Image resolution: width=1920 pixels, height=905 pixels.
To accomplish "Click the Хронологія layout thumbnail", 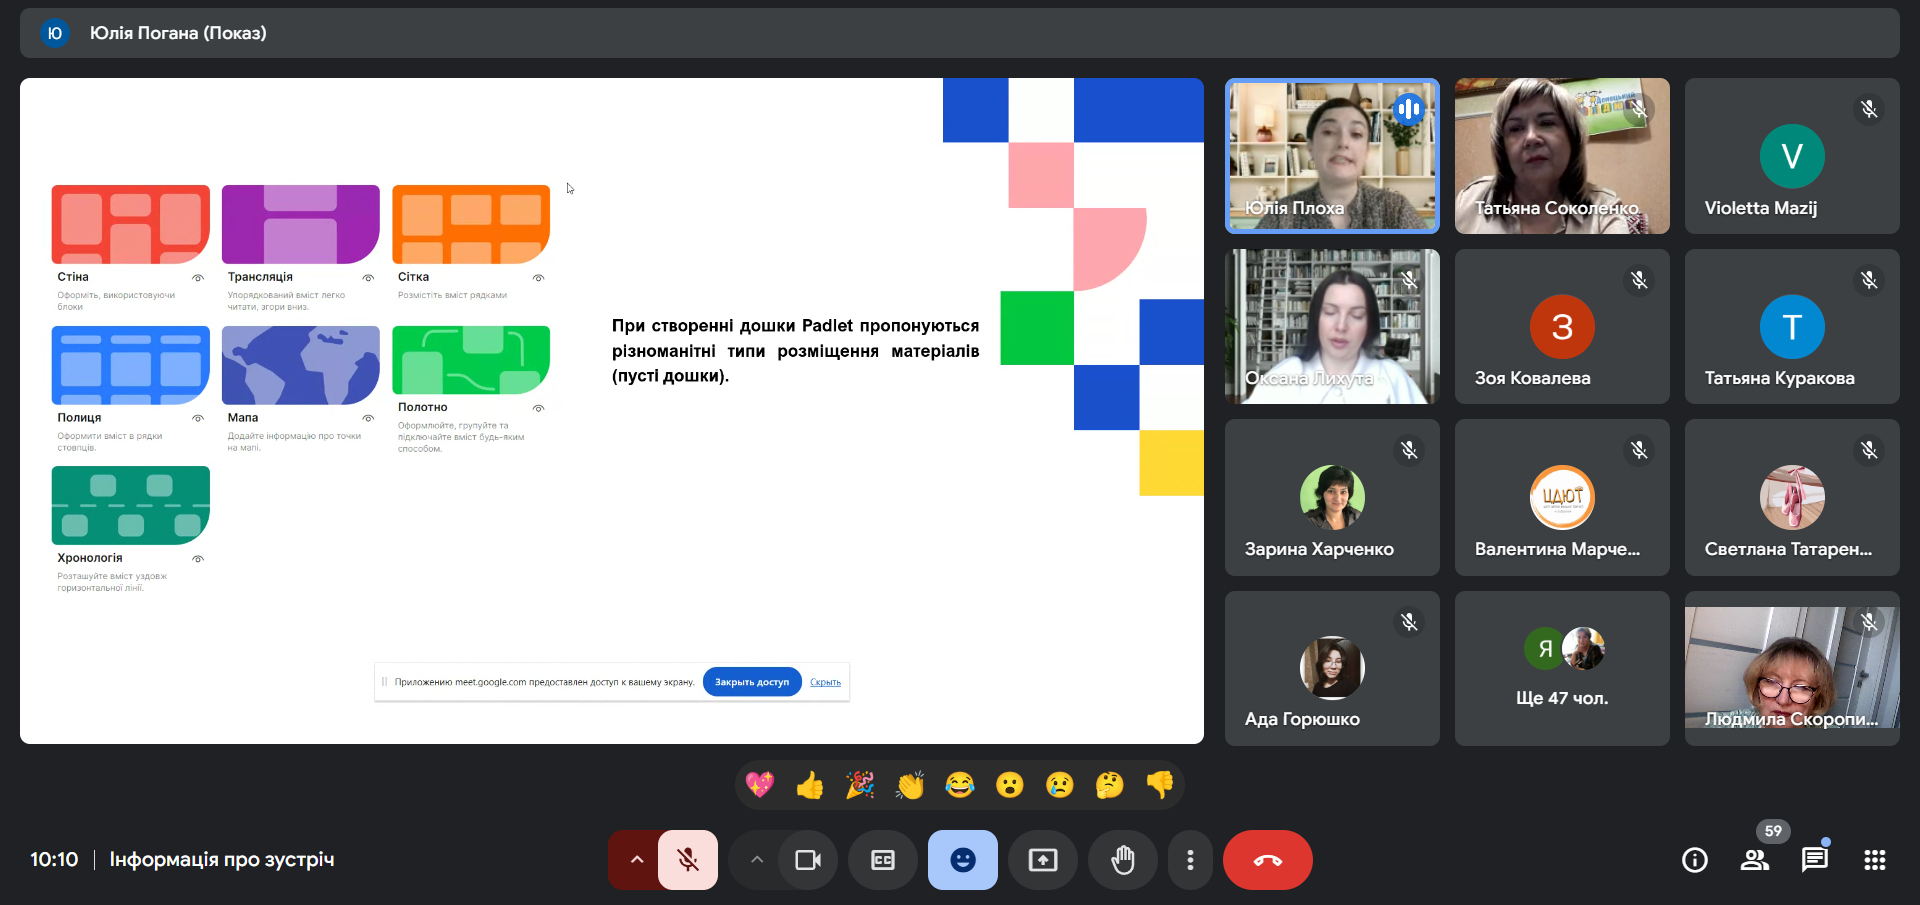I will (x=130, y=505).
